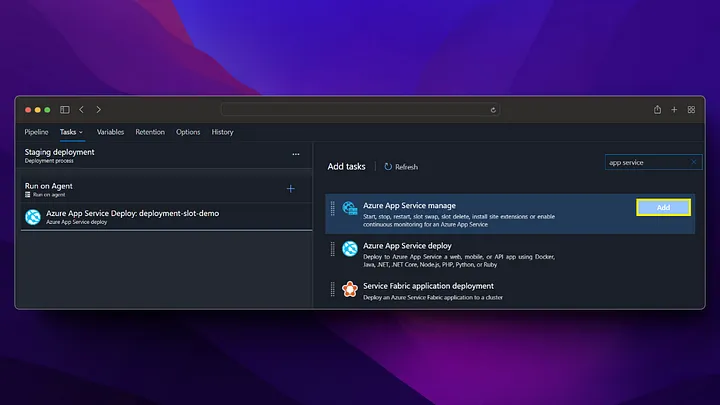Open the browser Share icon
The image size is (720, 405).
pos(658,109)
